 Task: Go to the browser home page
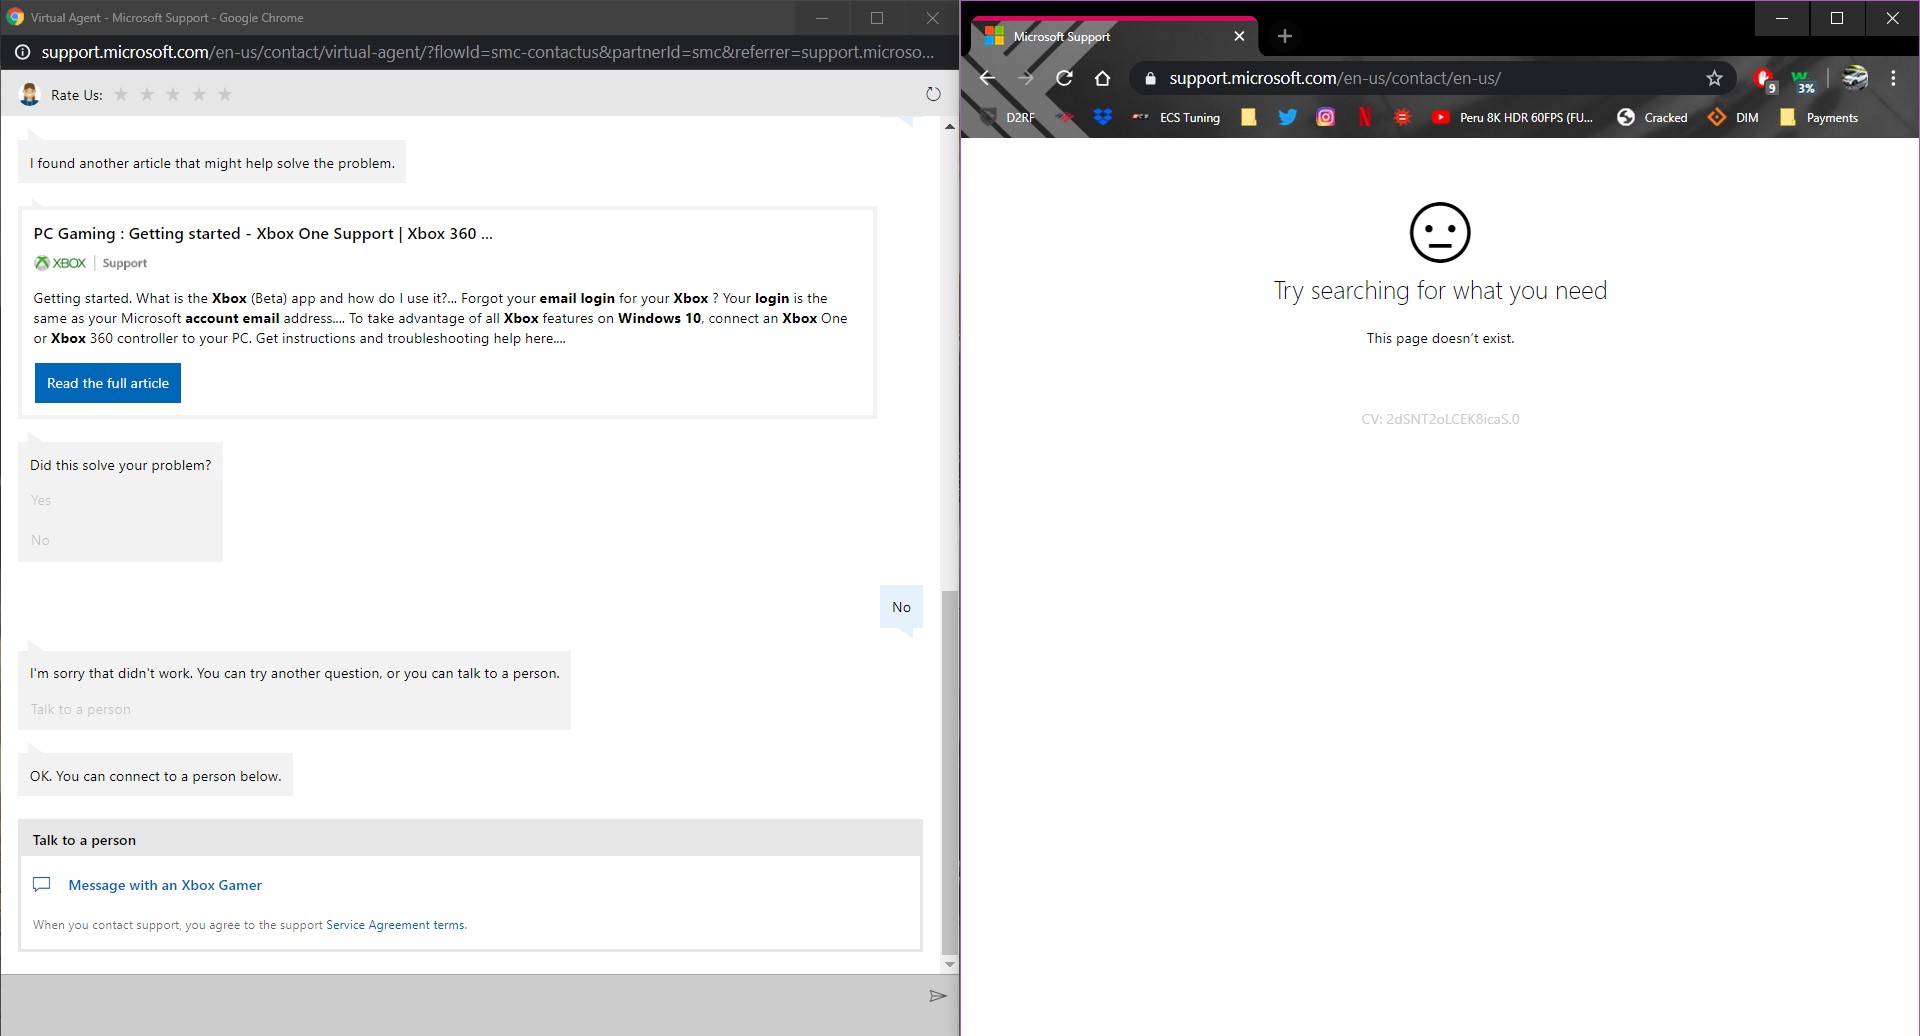[1102, 78]
